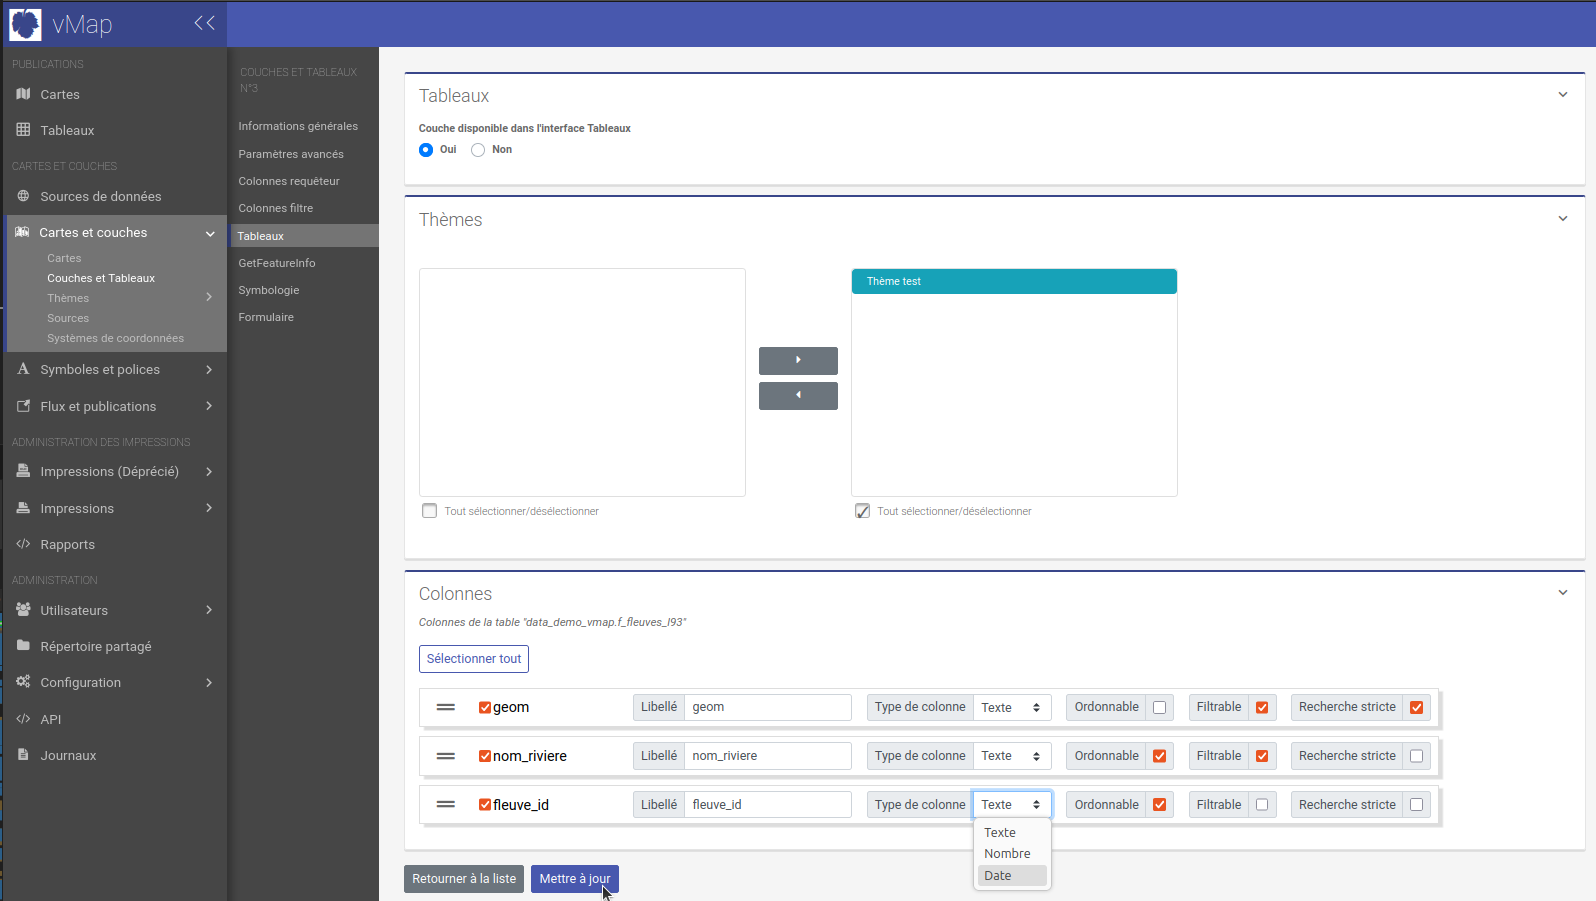Viewport: 1596px width, 901px height.
Task: Click the move-right arrow button in Thèmes
Action: (x=798, y=360)
